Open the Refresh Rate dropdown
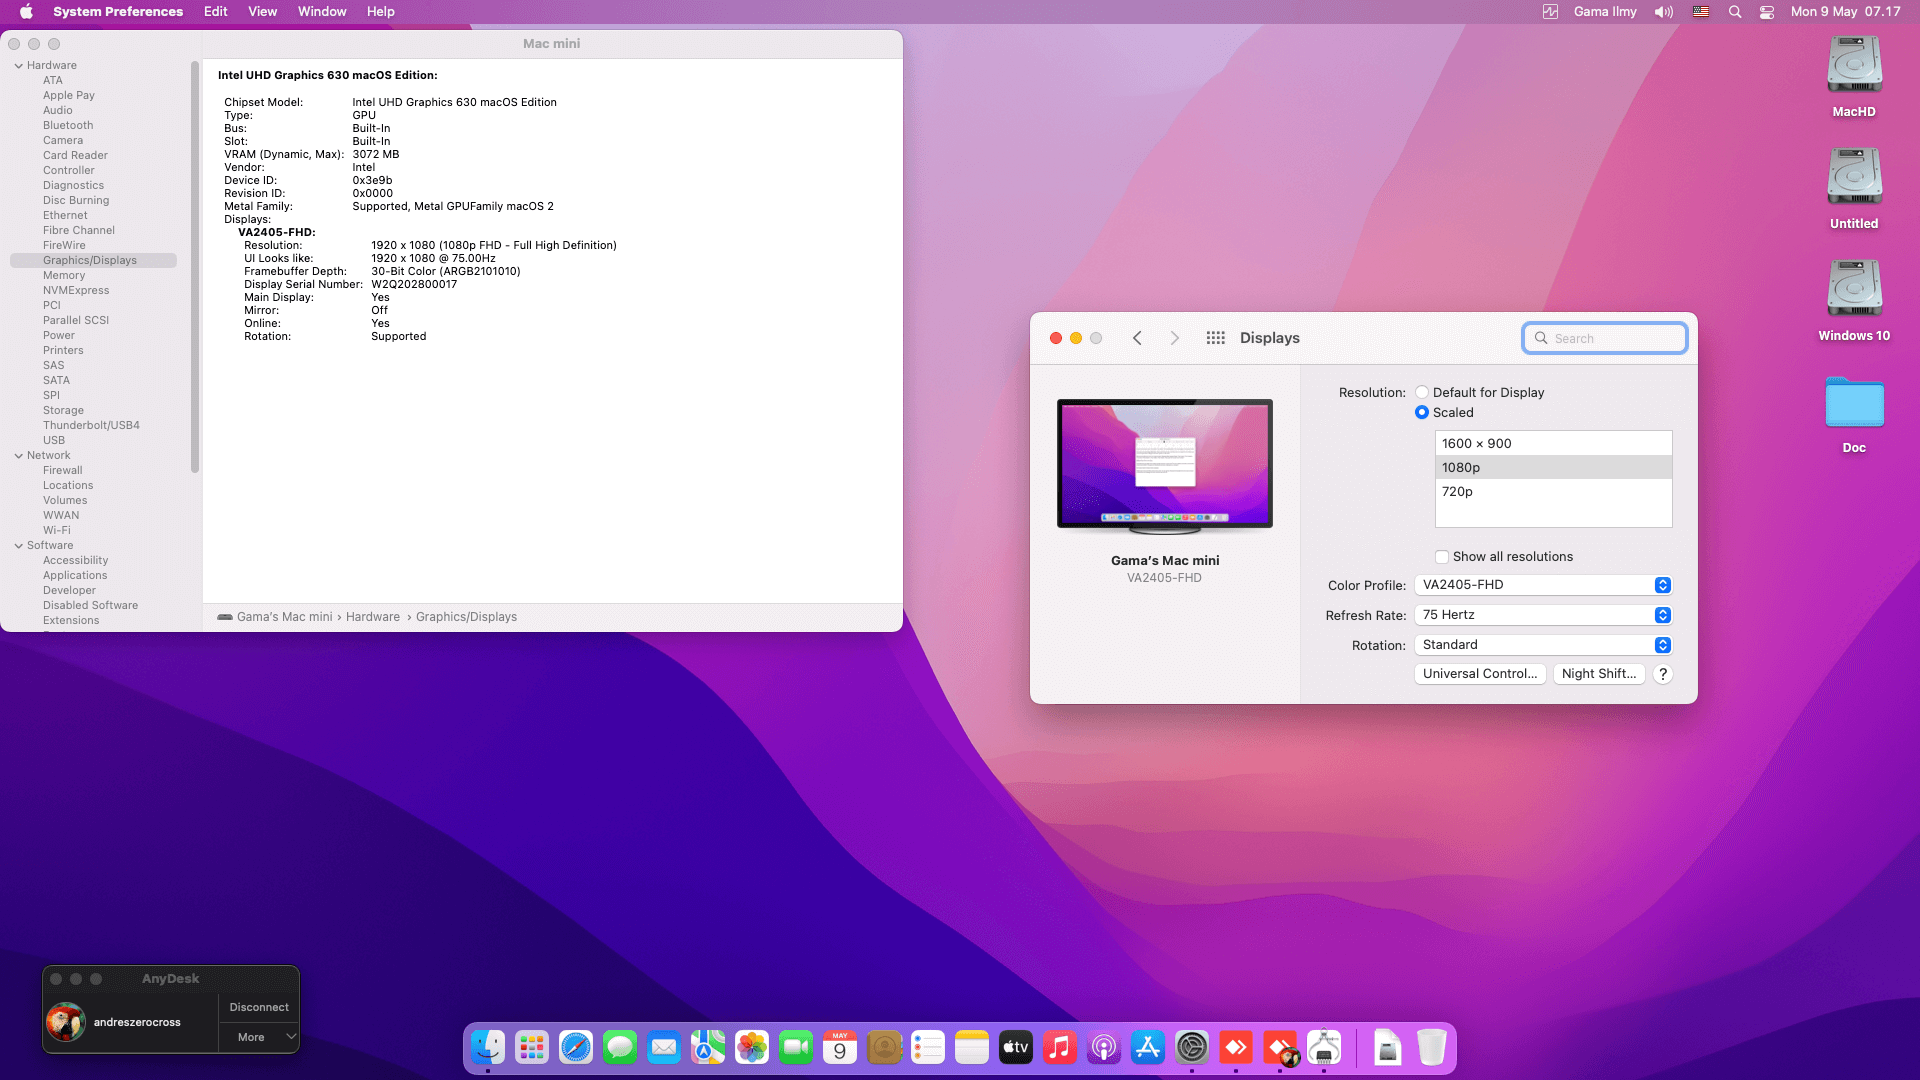1920x1080 pixels. 1543,615
